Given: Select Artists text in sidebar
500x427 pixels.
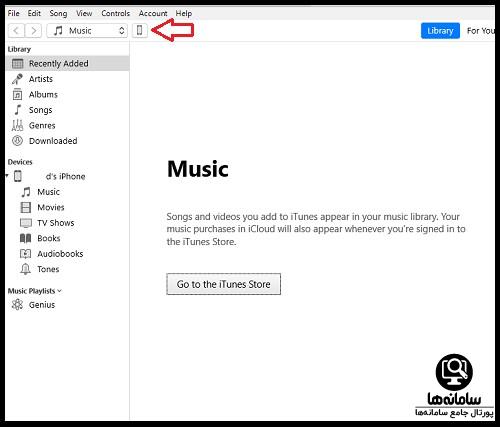Looking at the screenshot, I should pos(41,79).
